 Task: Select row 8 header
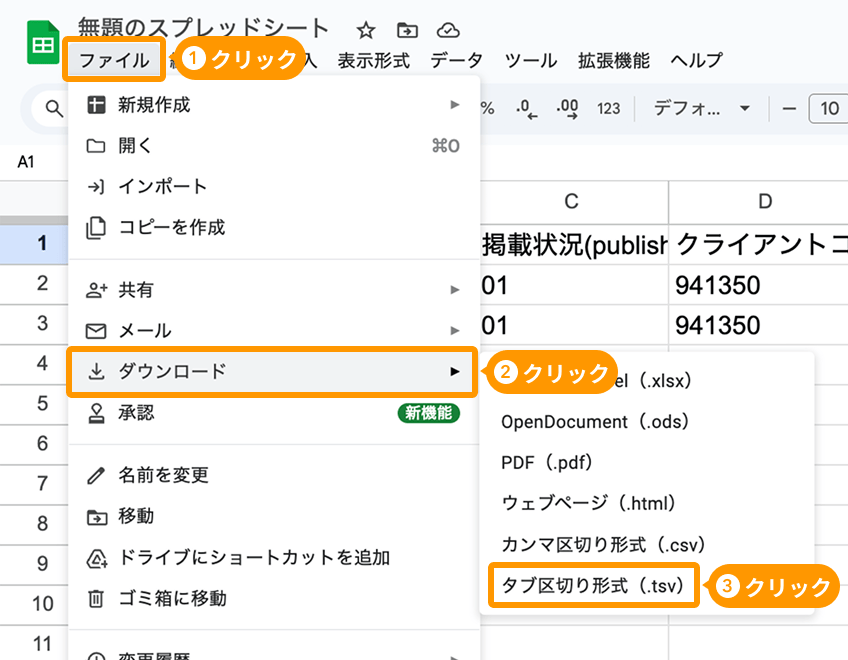pos(34,524)
